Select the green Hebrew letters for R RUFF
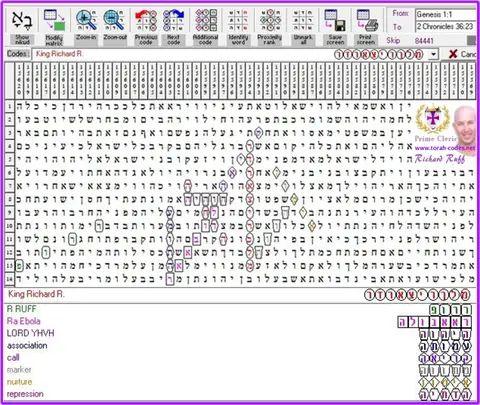480x405 pixels. [450, 310]
